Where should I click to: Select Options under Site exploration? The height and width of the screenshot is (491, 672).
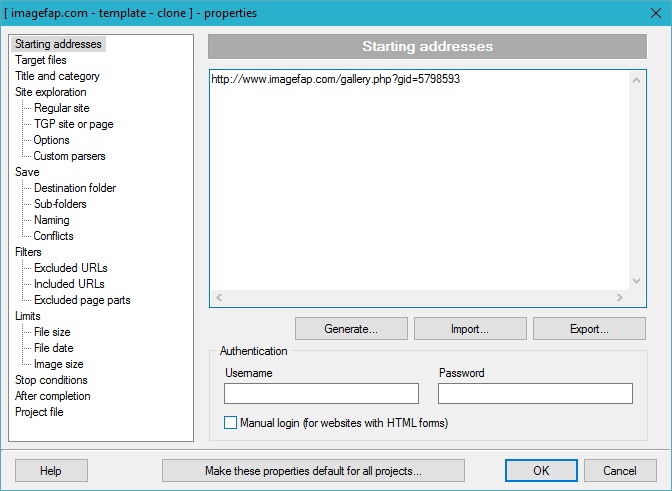[x=51, y=140]
